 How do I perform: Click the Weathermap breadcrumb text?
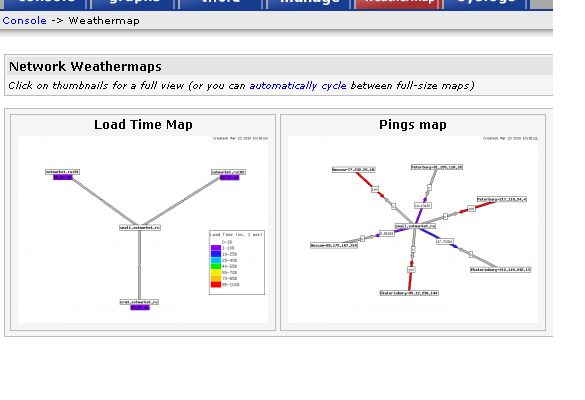point(104,21)
